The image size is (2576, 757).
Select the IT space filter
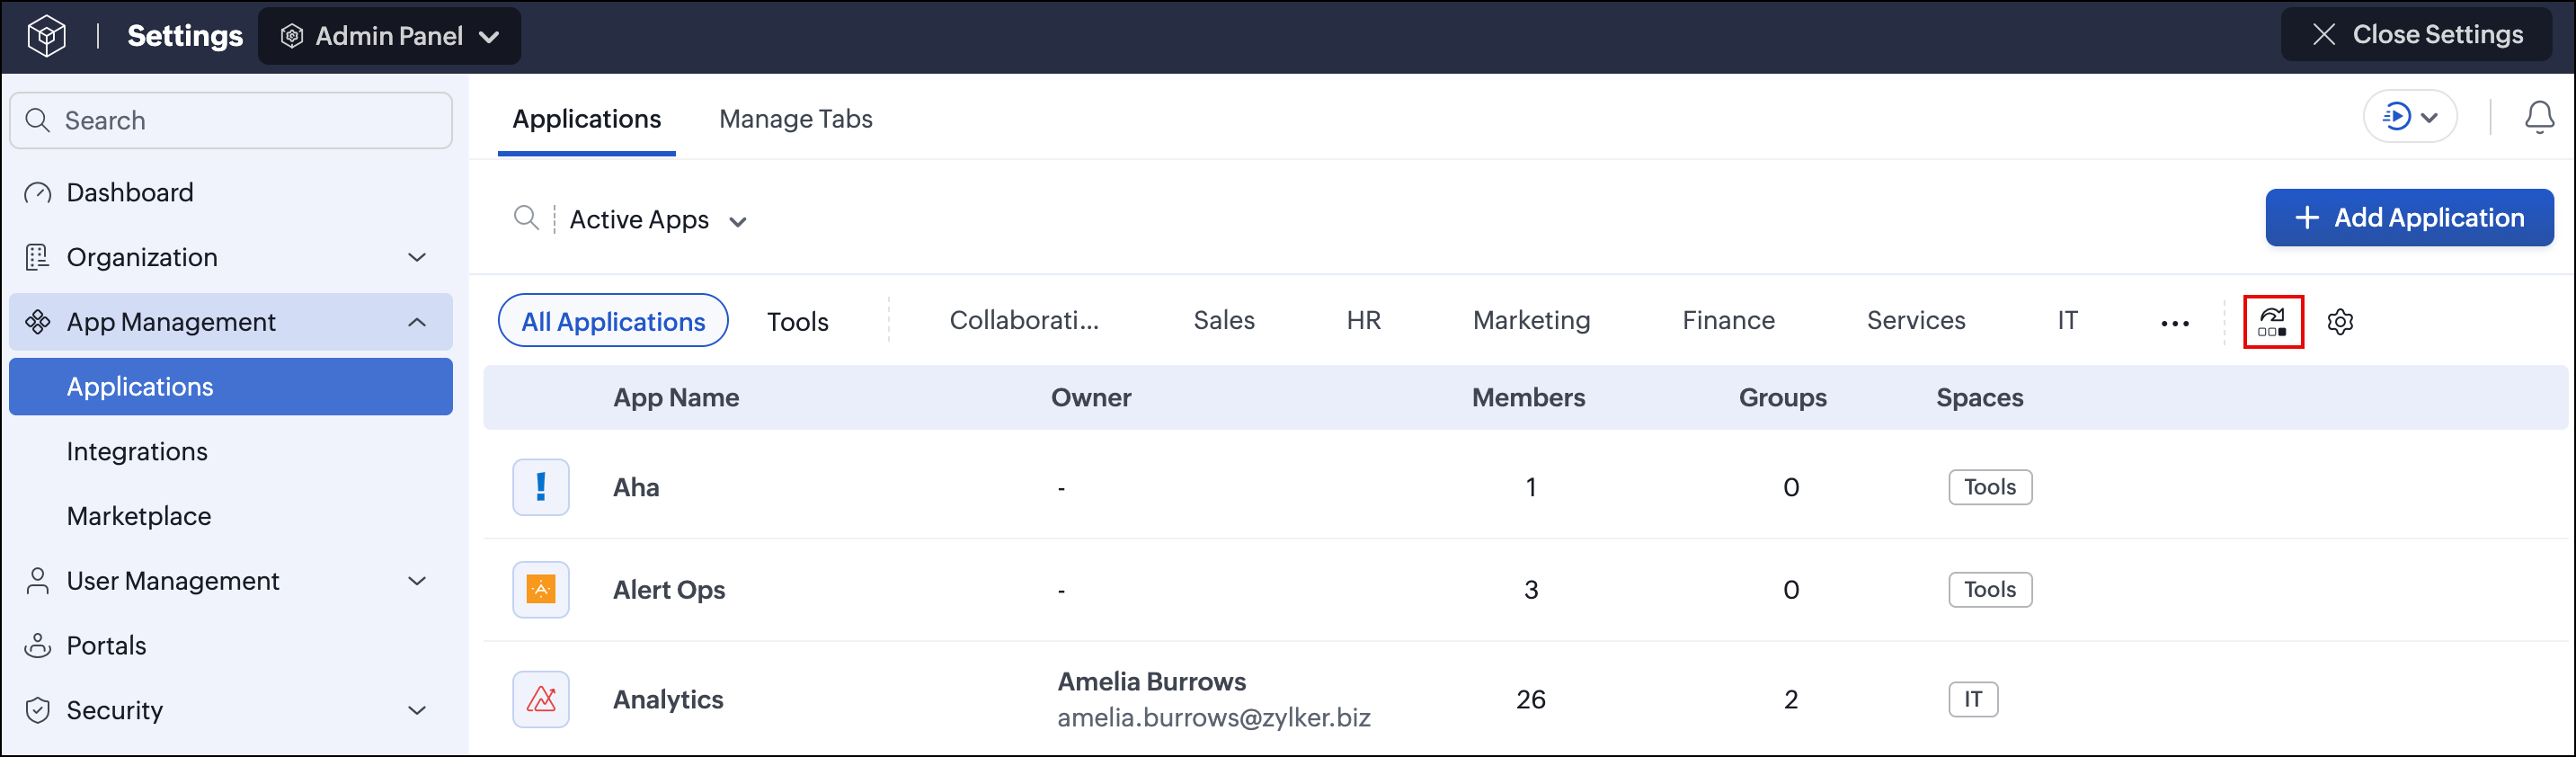[2067, 320]
